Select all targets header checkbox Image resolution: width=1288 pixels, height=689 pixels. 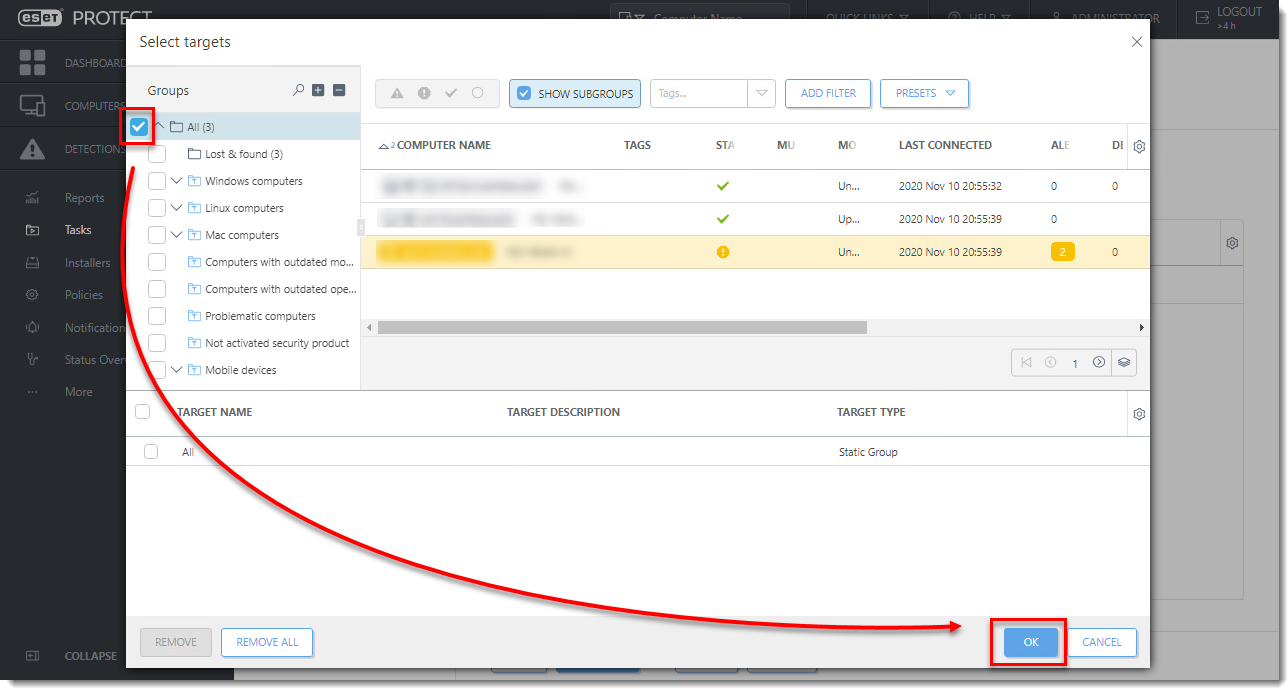click(142, 412)
